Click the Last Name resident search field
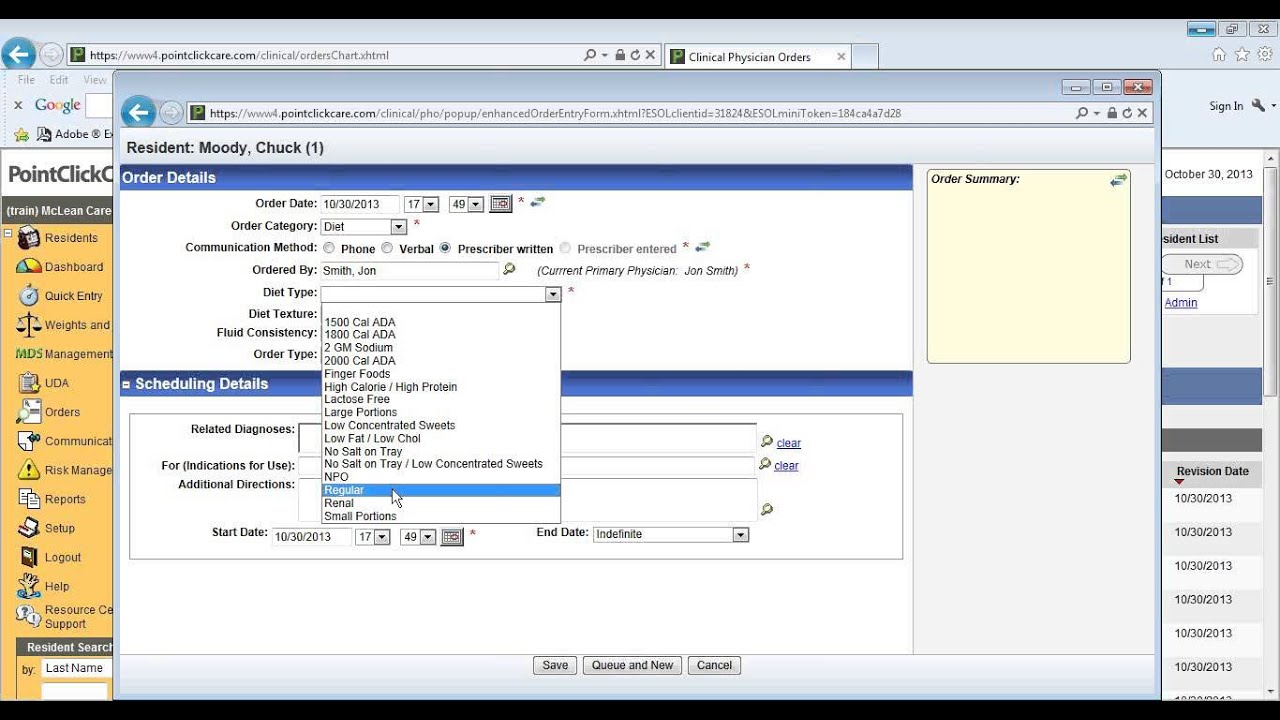This screenshot has width=1280, height=720. [x=75, y=667]
